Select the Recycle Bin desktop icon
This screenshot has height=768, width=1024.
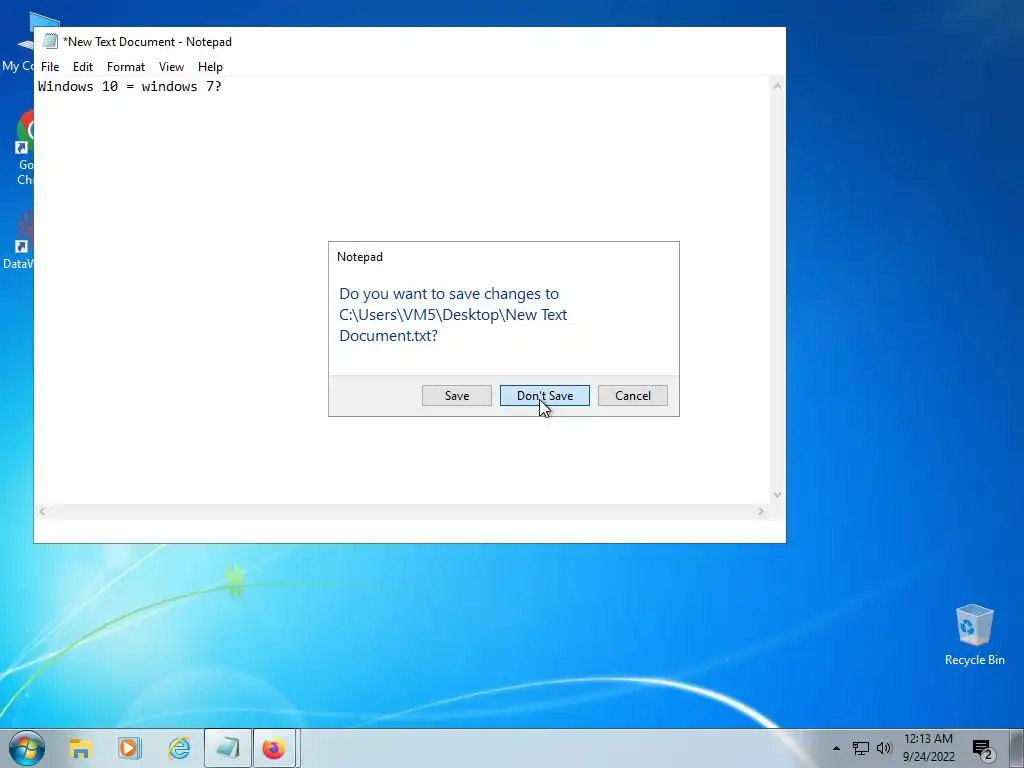[974, 635]
